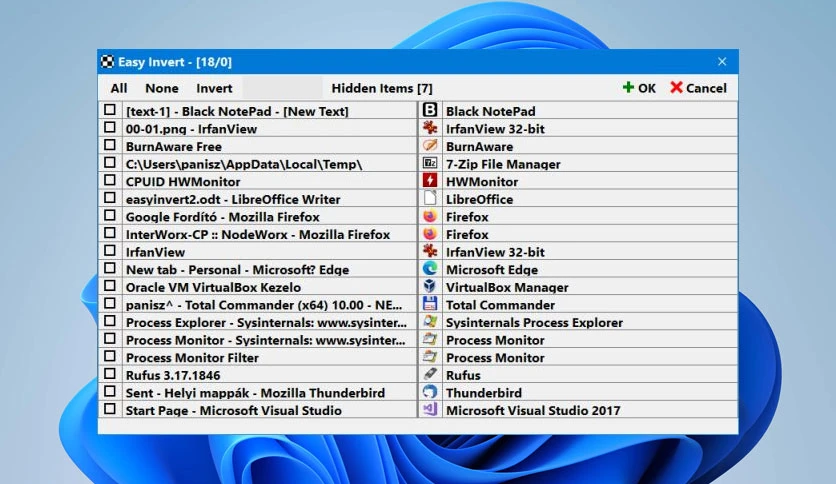This screenshot has width=836, height=484.
Task: Click the HWMonitor red lightning icon
Action: (430, 180)
